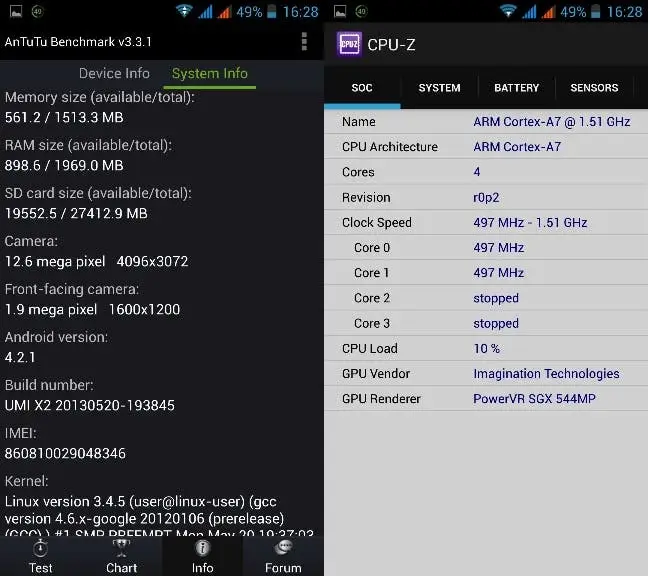
Task: Tap right status bar Wi-Fi icon
Action: [x=508, y=11]
